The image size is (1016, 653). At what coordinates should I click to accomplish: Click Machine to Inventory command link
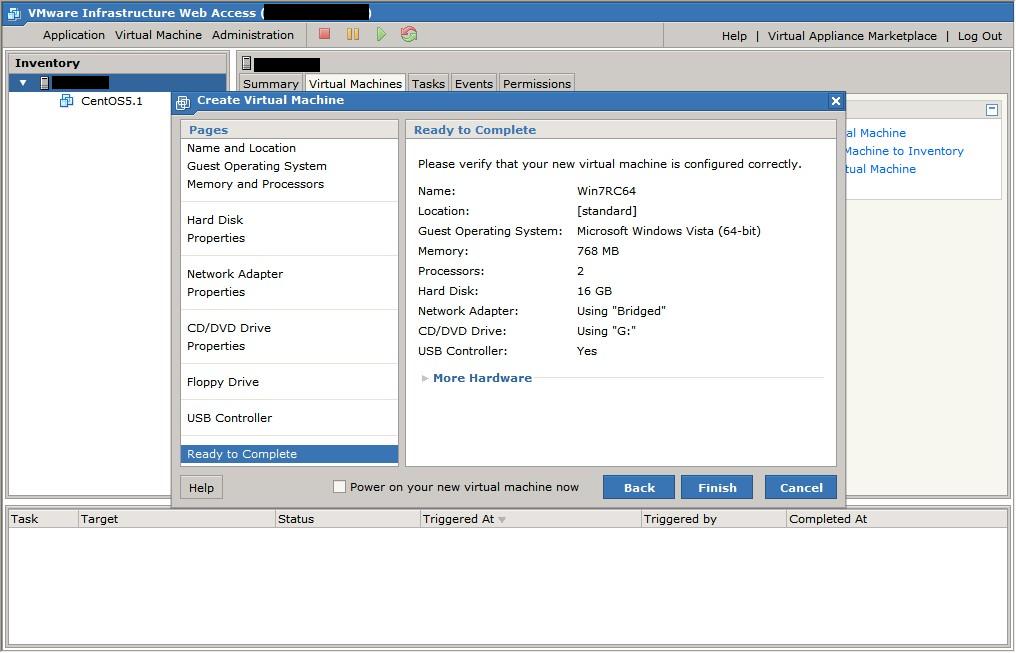point(904,151)
